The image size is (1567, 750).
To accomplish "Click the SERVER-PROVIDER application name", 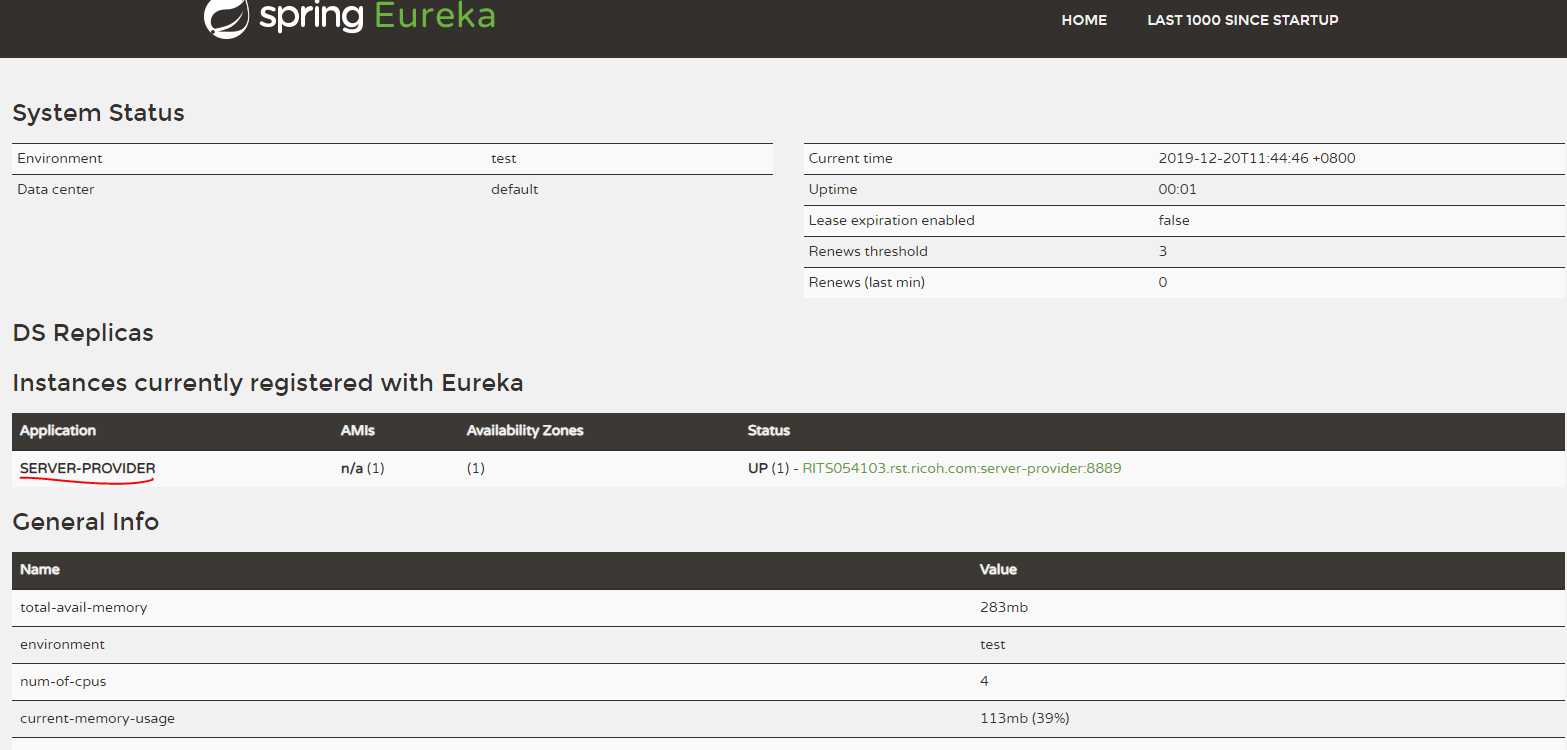I will tap(88, 468).
